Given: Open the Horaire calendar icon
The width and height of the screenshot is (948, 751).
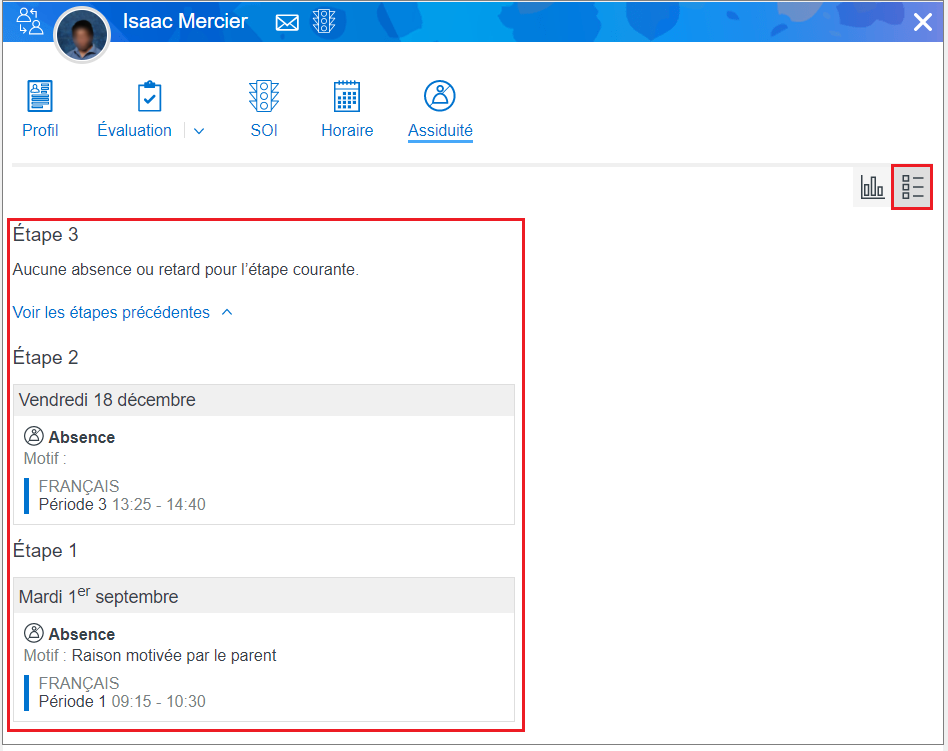Looking at the screenshot, I should tap(346, 97).
